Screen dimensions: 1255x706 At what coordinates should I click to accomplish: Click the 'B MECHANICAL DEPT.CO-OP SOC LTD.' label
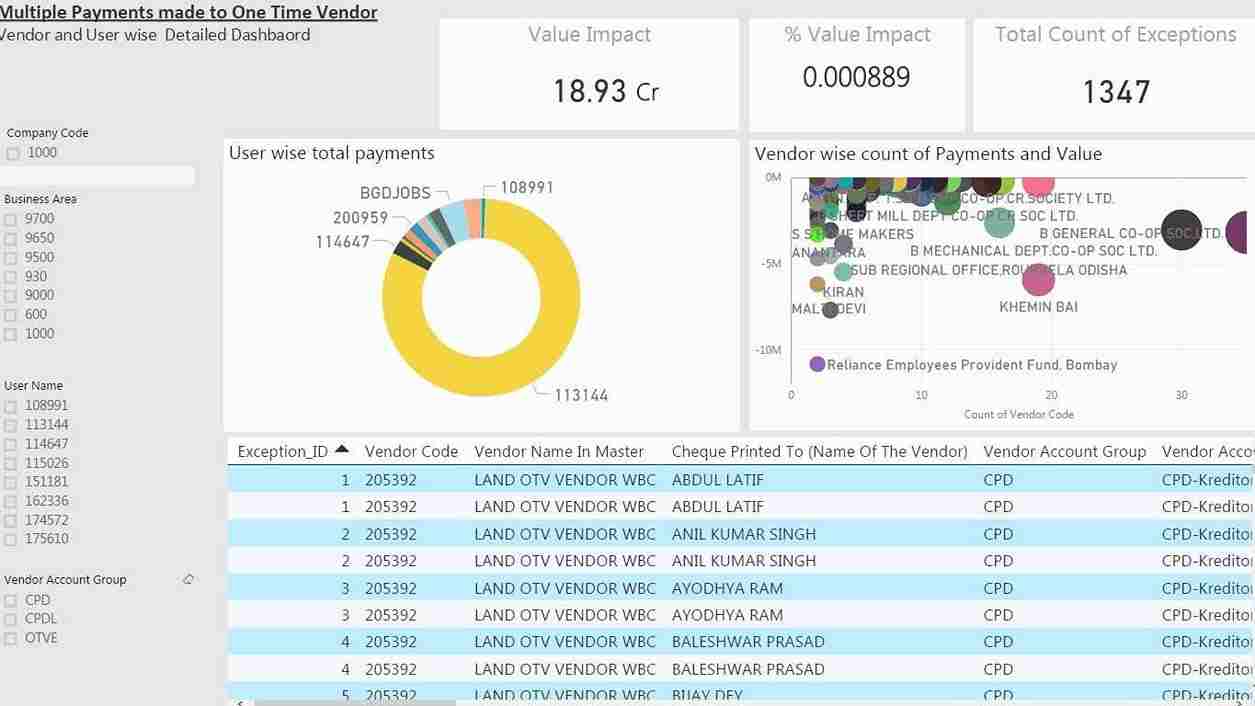click(1033, 251)
